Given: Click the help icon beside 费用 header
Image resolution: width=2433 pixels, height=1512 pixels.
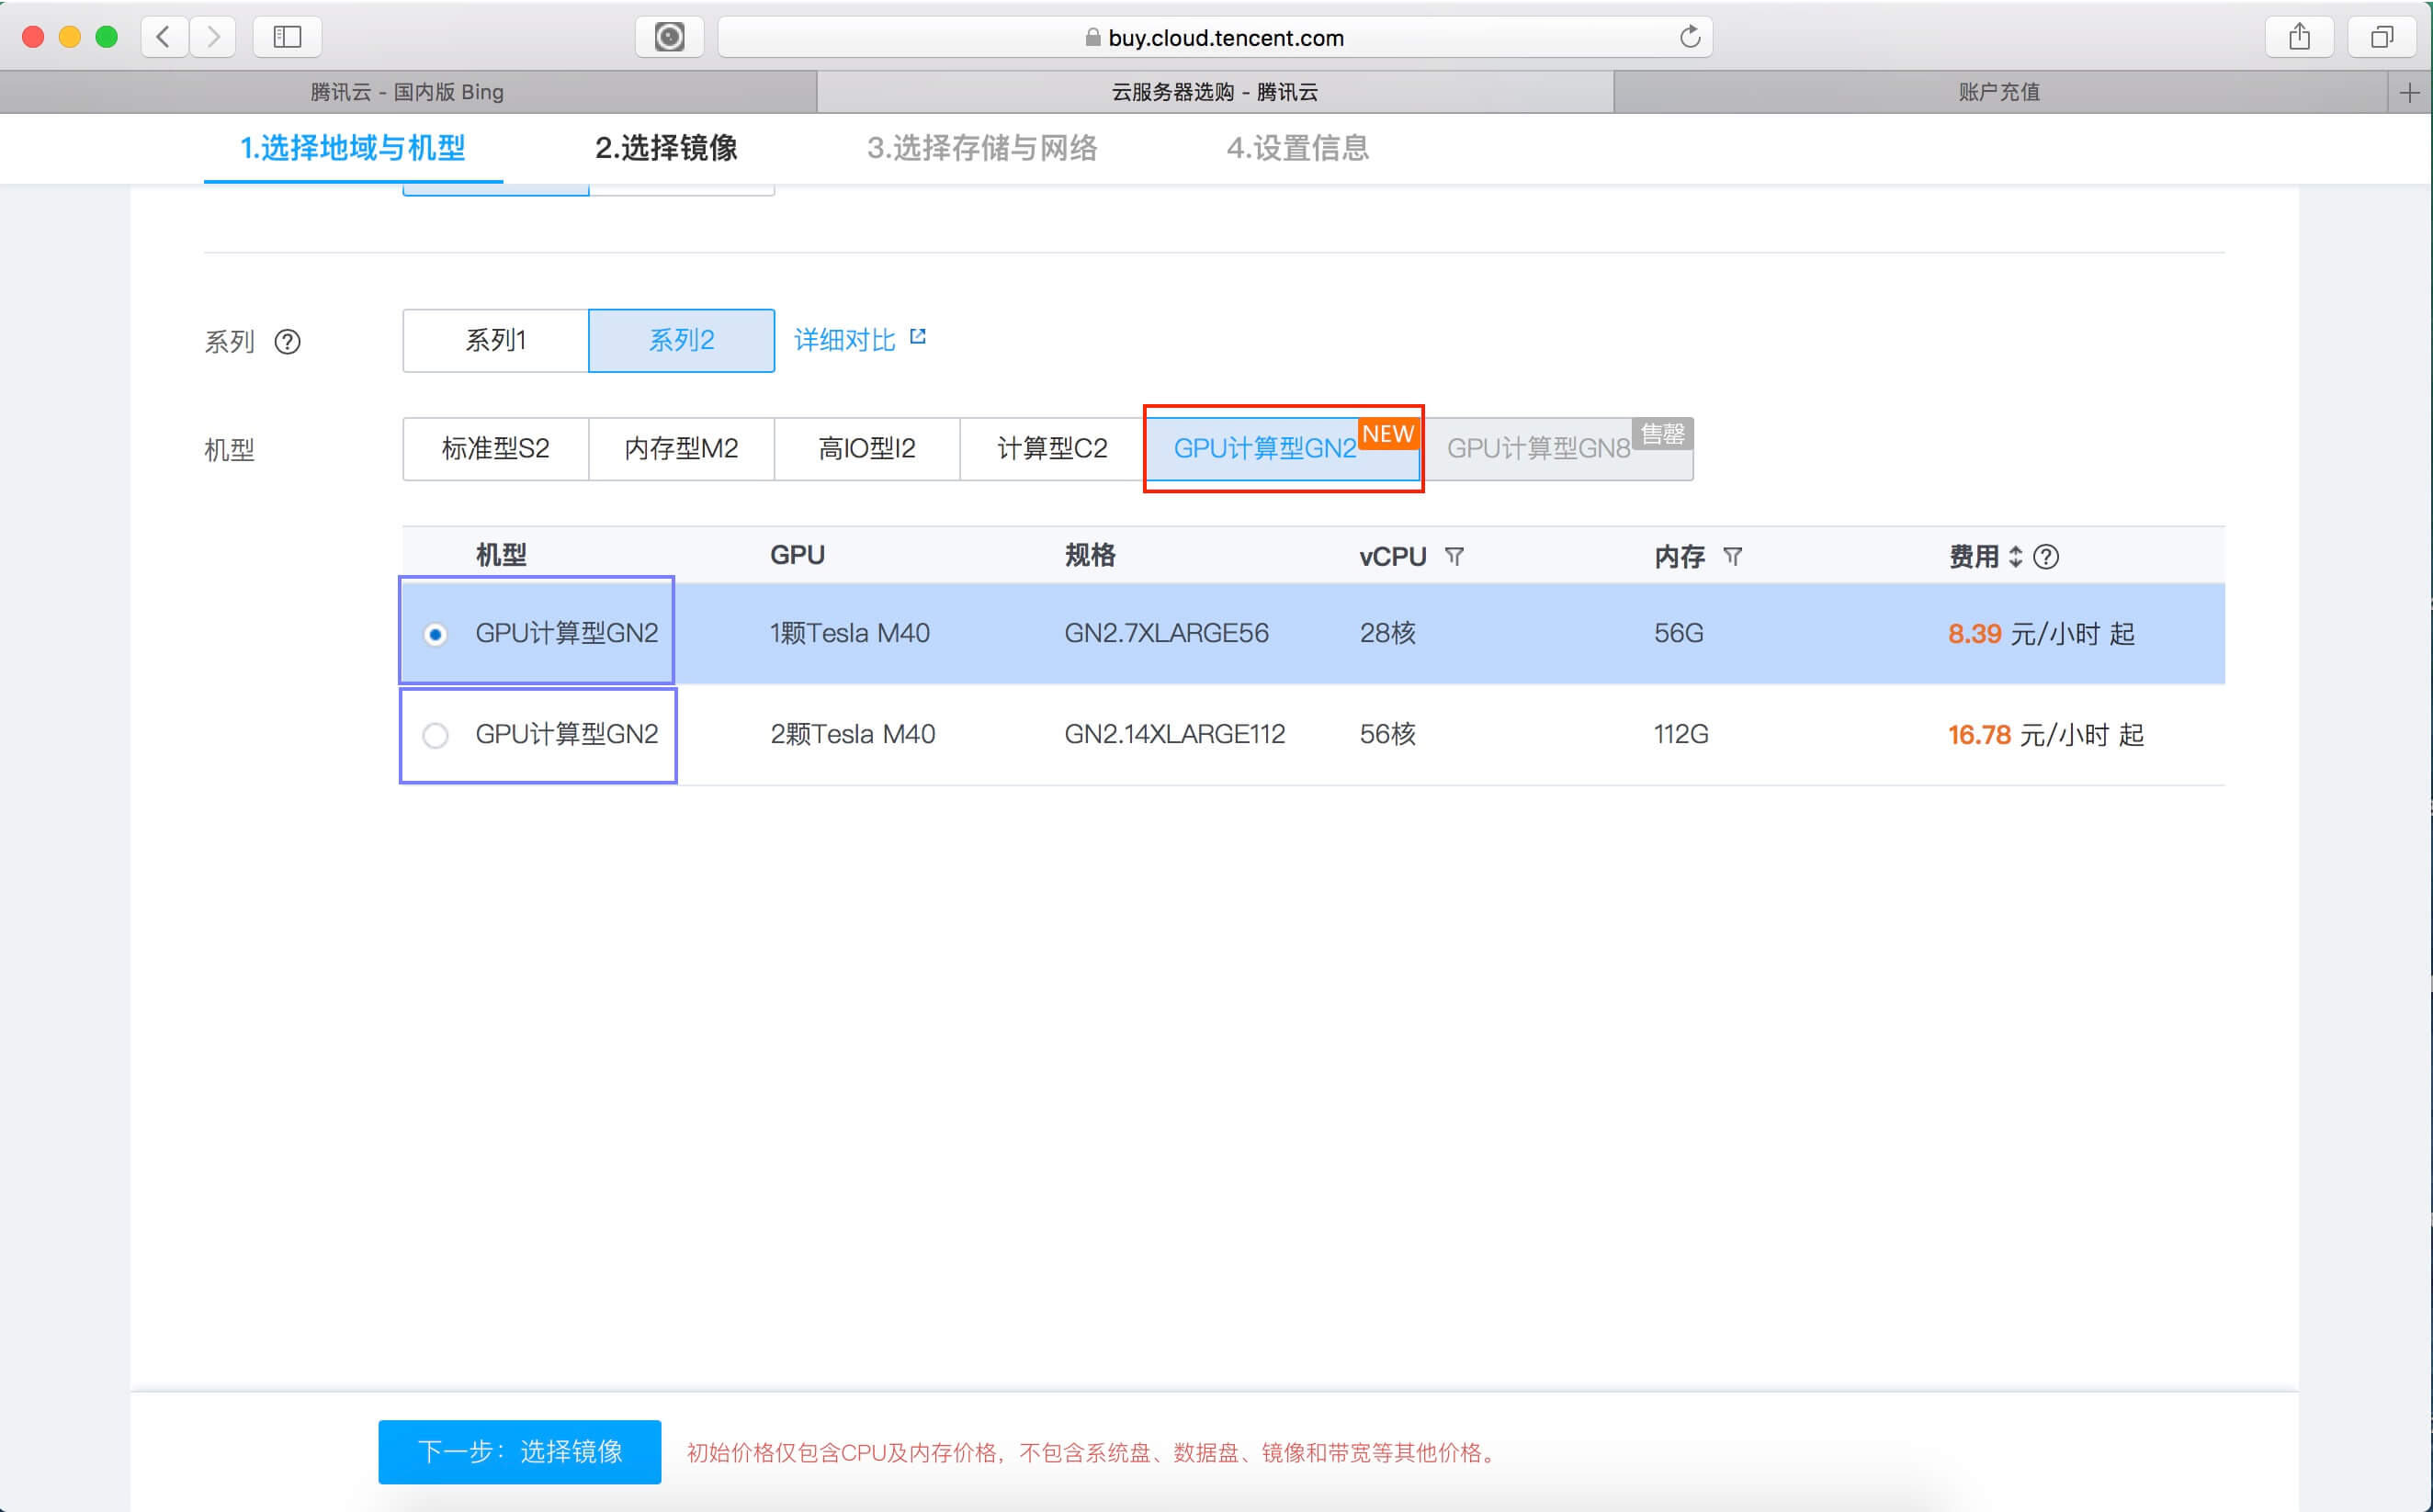Looking at the screenshot, I should [x=2046, y=557].
